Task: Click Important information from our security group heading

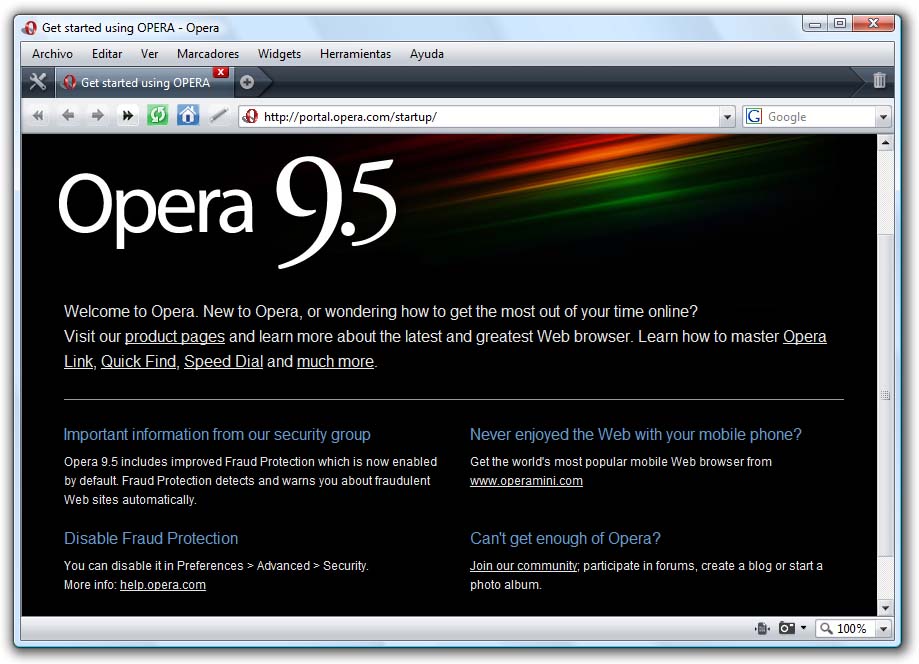Action: pos(217,434)
